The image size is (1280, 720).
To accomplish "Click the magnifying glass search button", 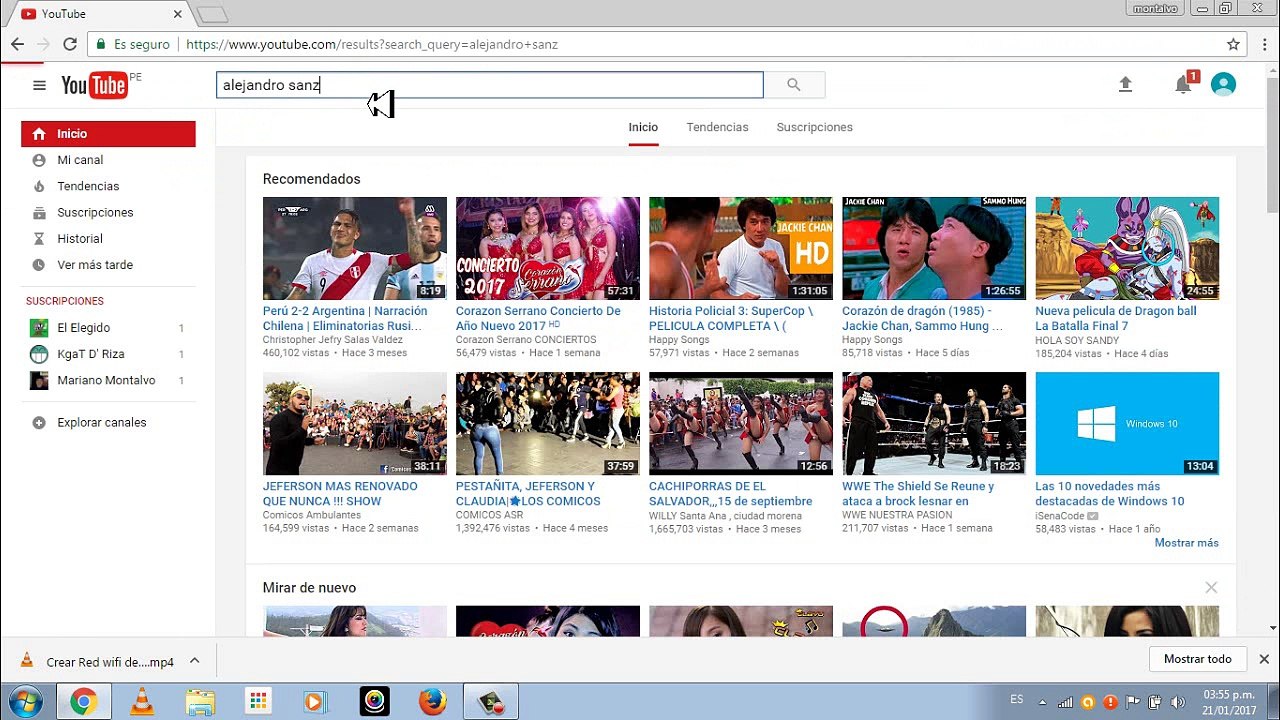I will [x=794, y=85].
